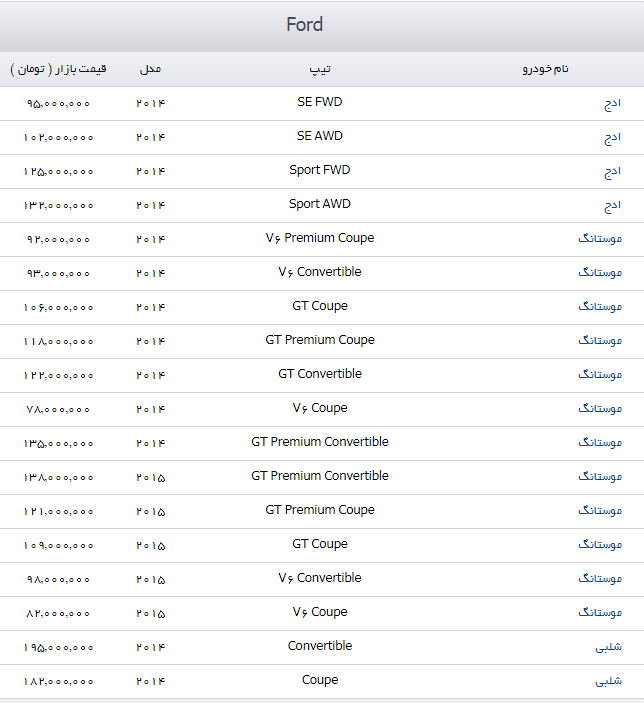The height and width of the screenshot is (703, 644).
Task: Open موستانگ link for 2015 GT Premium Coupe
Action: 600,510
